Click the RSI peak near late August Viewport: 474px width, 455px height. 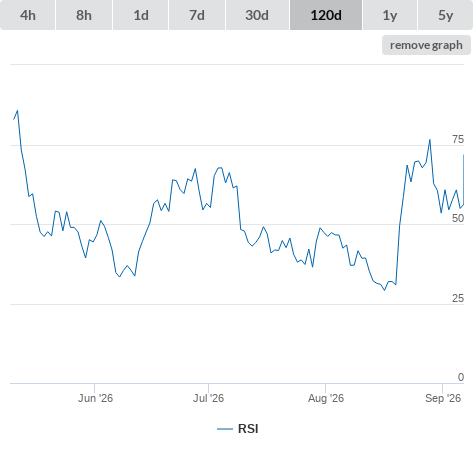[430, 140]
